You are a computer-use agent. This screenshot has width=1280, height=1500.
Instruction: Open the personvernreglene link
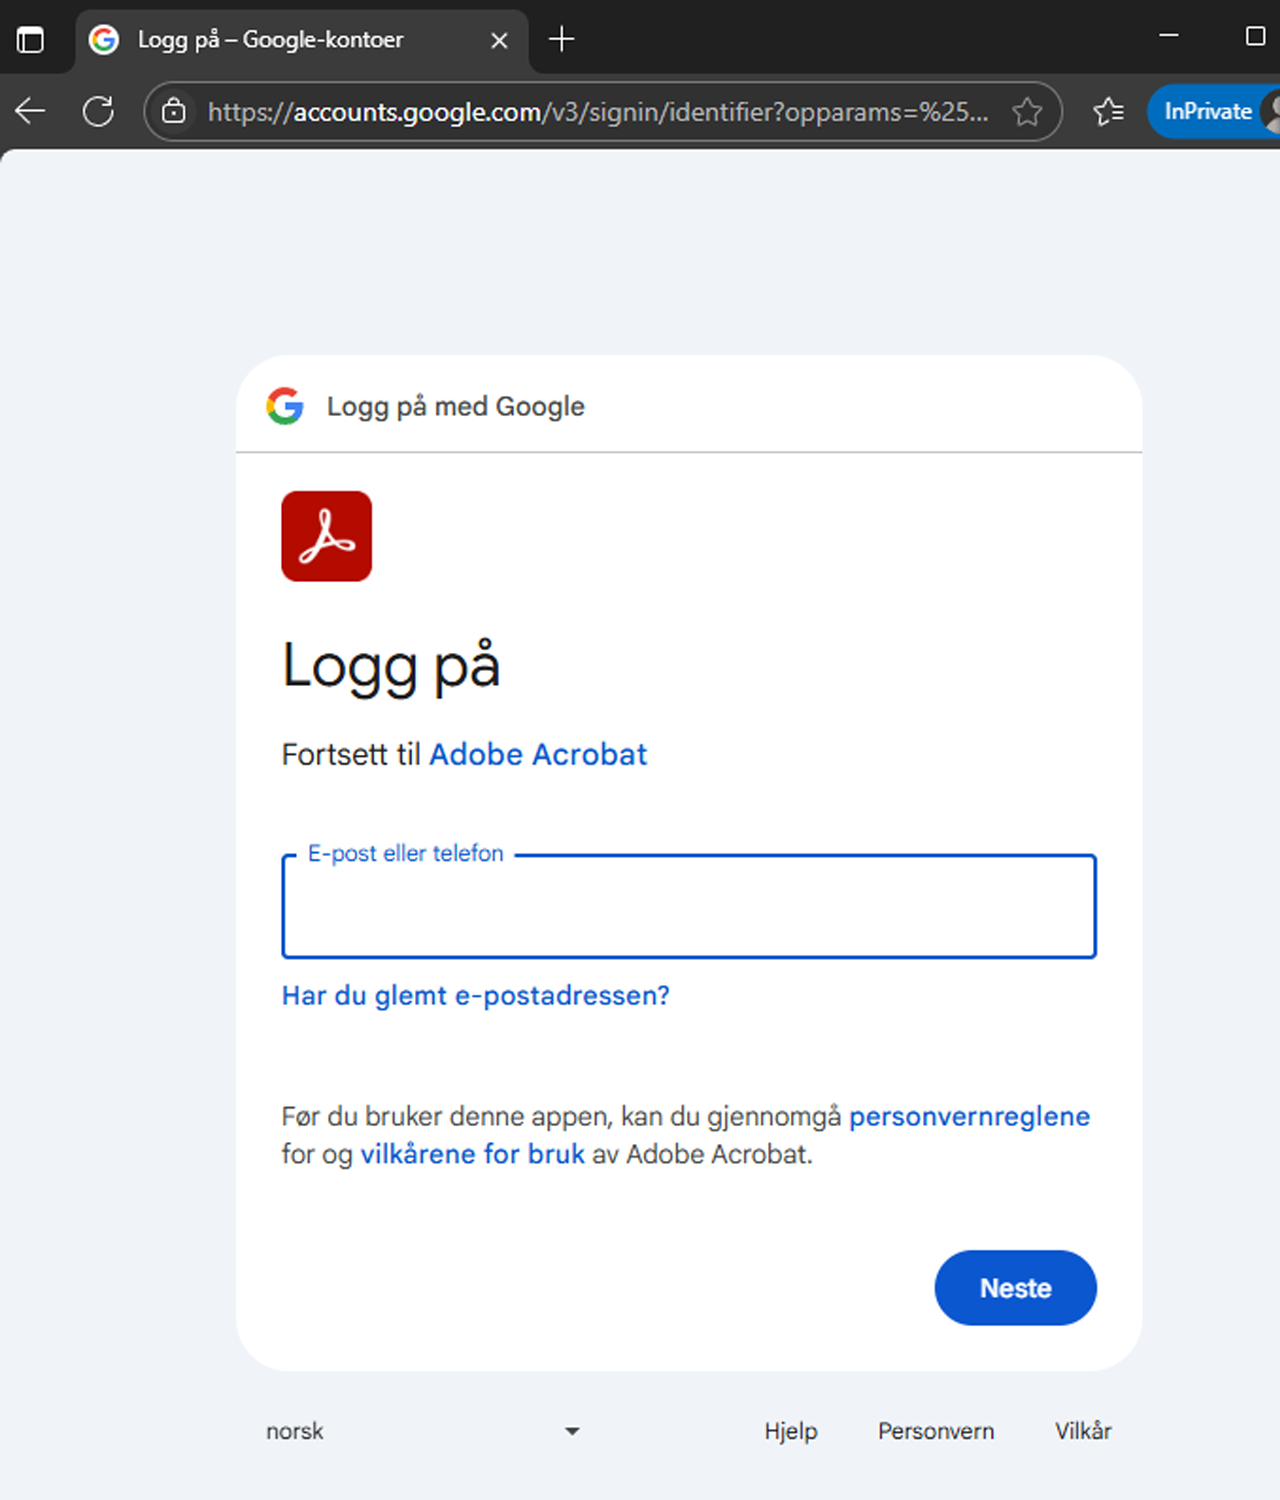click(969, 1116)
